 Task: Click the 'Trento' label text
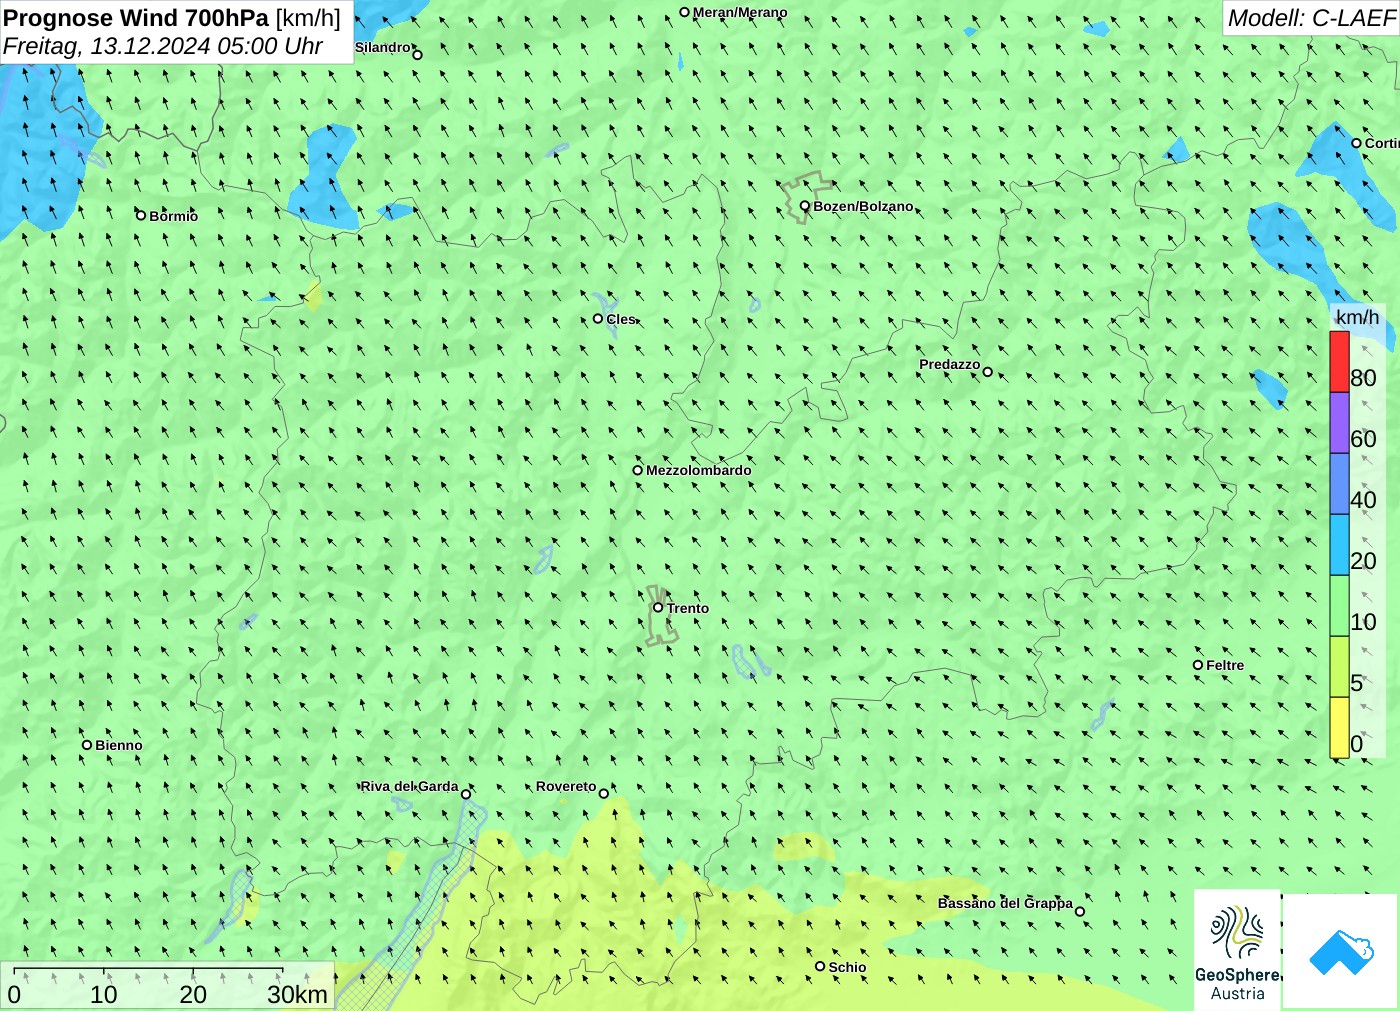click(688, 608)
